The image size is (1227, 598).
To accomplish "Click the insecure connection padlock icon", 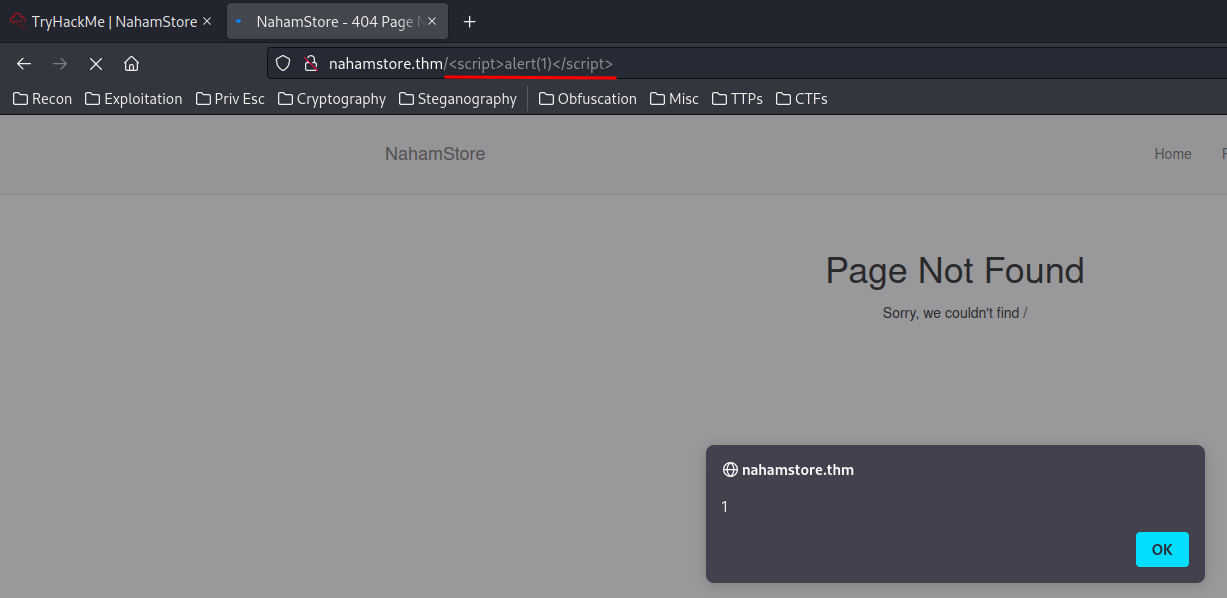I will [311, 63].
